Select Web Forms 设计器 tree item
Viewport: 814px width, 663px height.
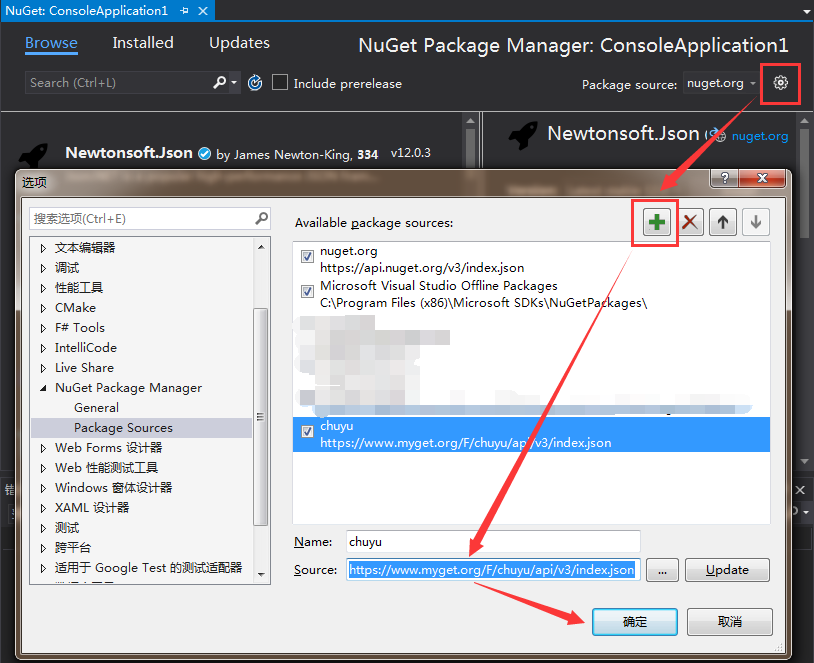[x=108, y=448]
